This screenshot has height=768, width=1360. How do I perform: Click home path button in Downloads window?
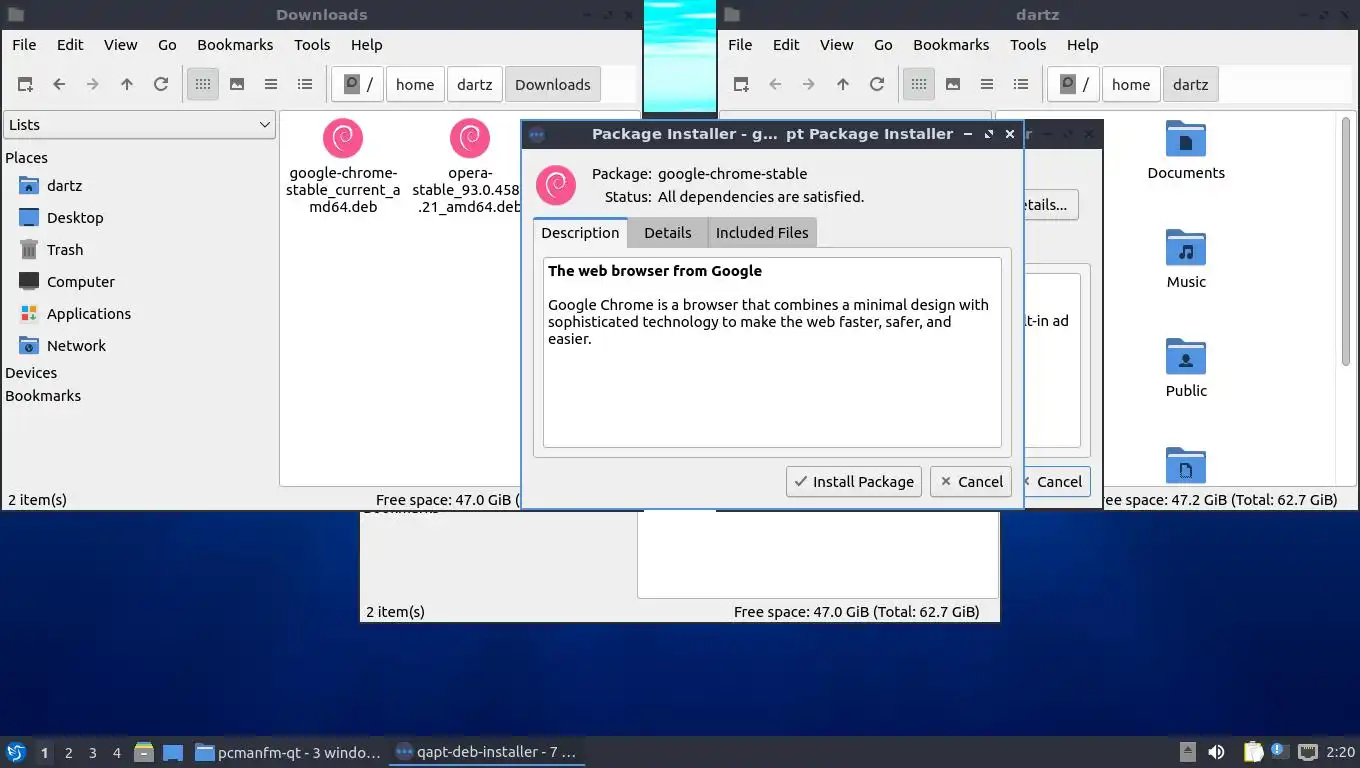415,85
